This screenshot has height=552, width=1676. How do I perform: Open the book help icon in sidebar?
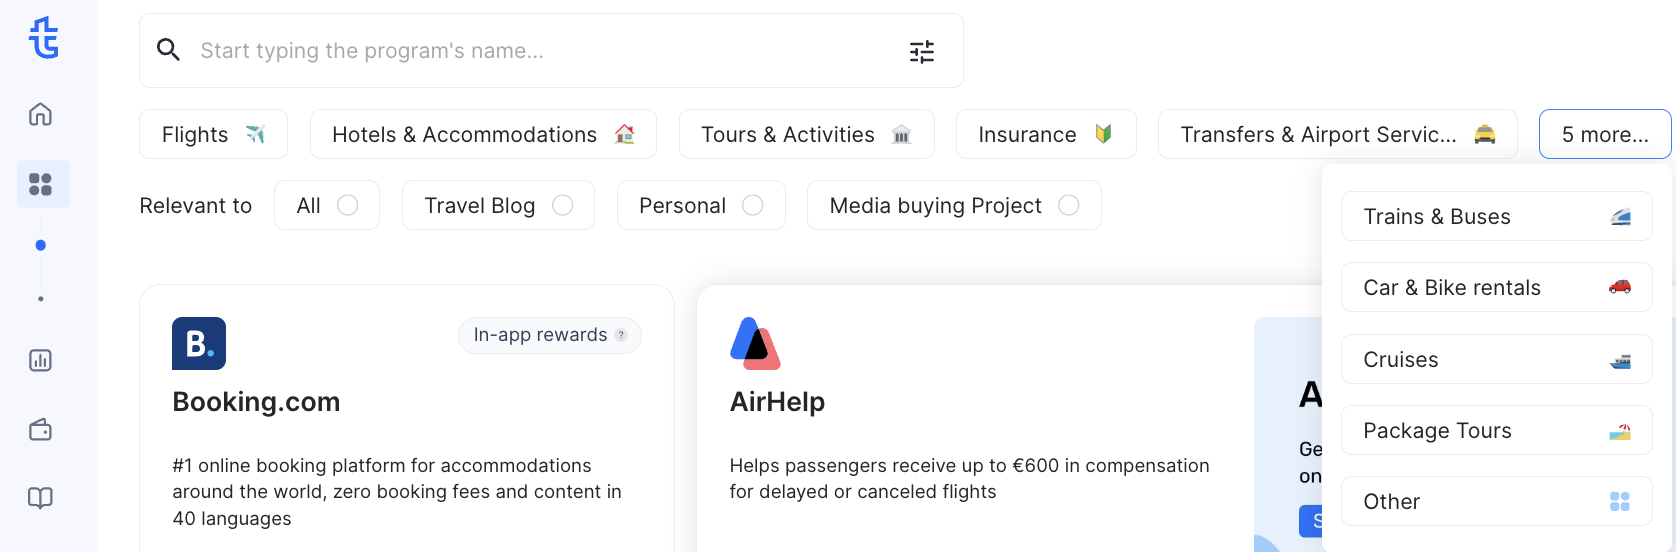(40, 498)
